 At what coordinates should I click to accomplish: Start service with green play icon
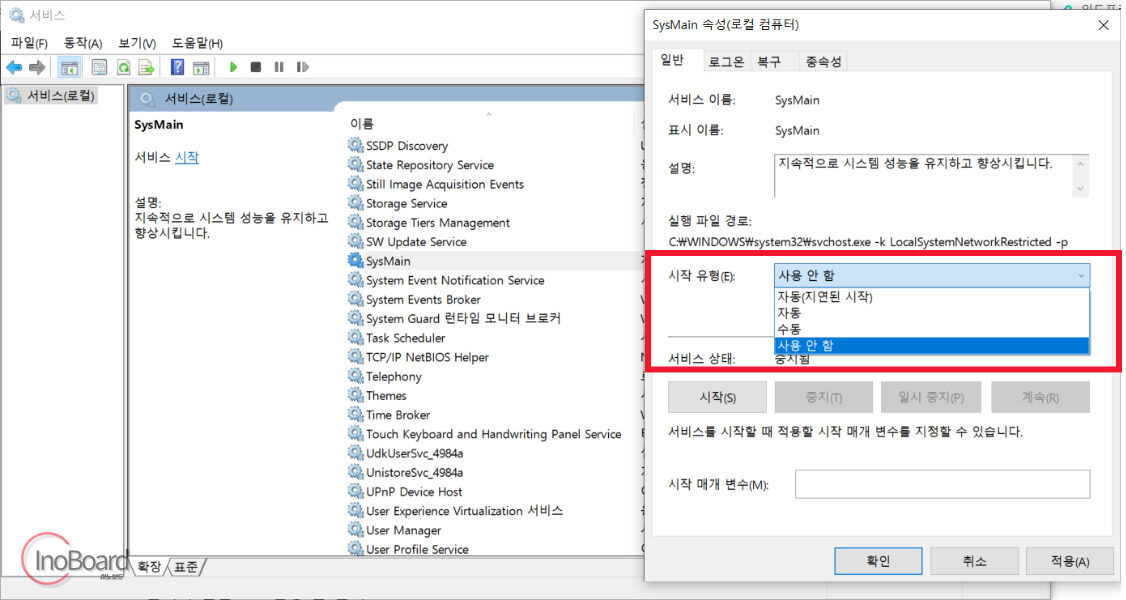[x=233, y=67]
